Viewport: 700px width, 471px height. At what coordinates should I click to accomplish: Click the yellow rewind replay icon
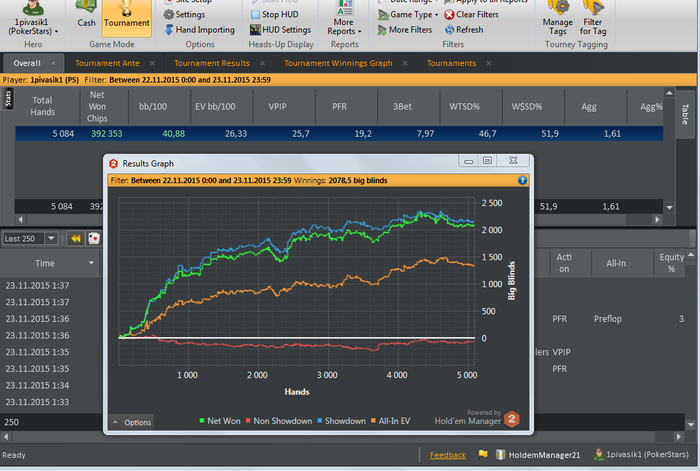point(76,238)
